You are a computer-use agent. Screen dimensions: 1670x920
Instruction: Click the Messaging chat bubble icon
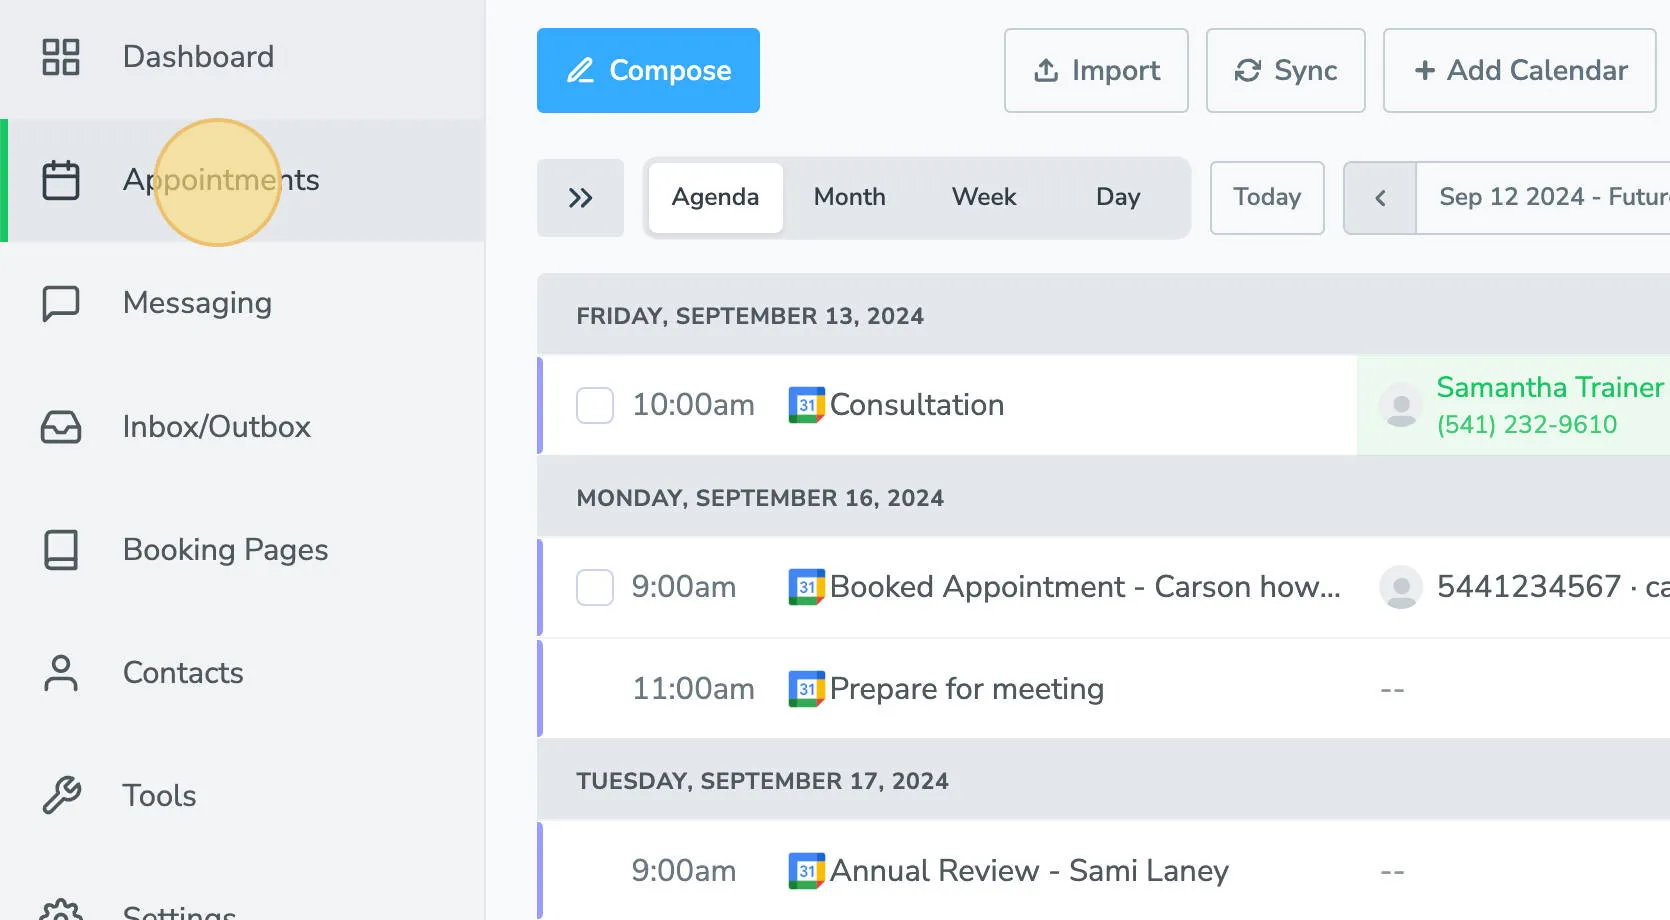60,303
